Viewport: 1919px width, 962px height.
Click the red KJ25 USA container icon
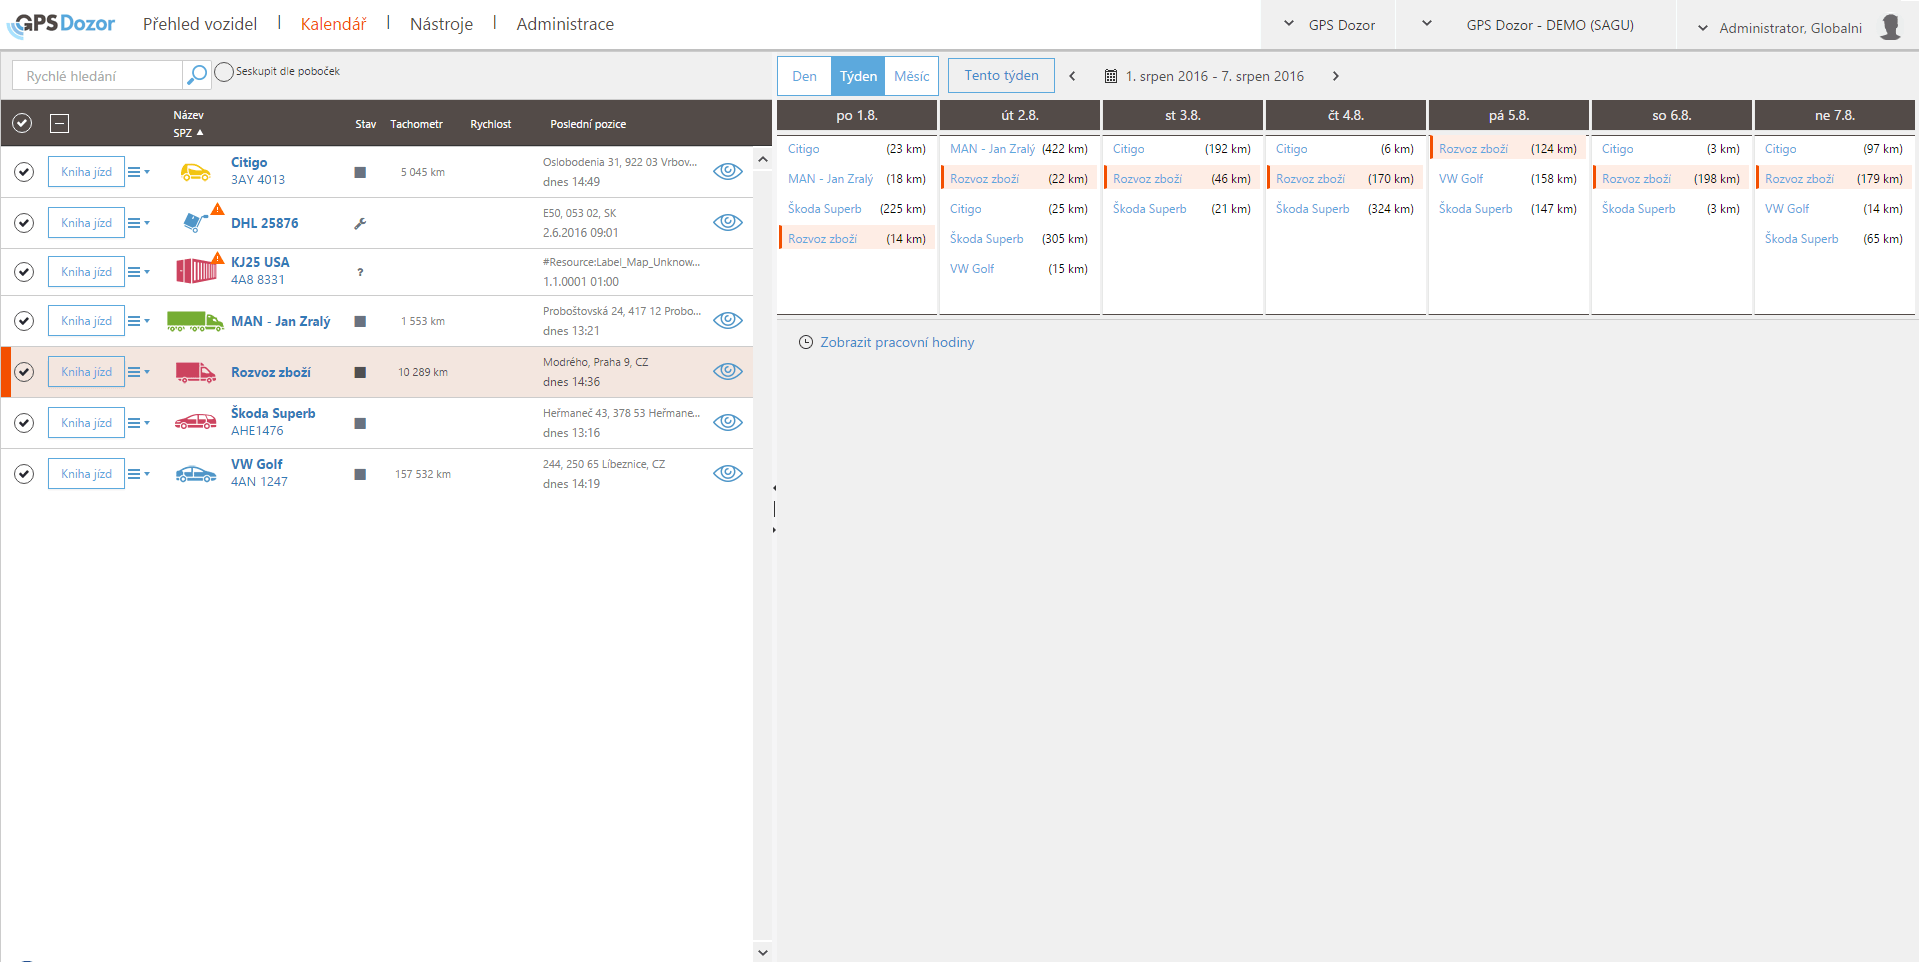[196, 271]
